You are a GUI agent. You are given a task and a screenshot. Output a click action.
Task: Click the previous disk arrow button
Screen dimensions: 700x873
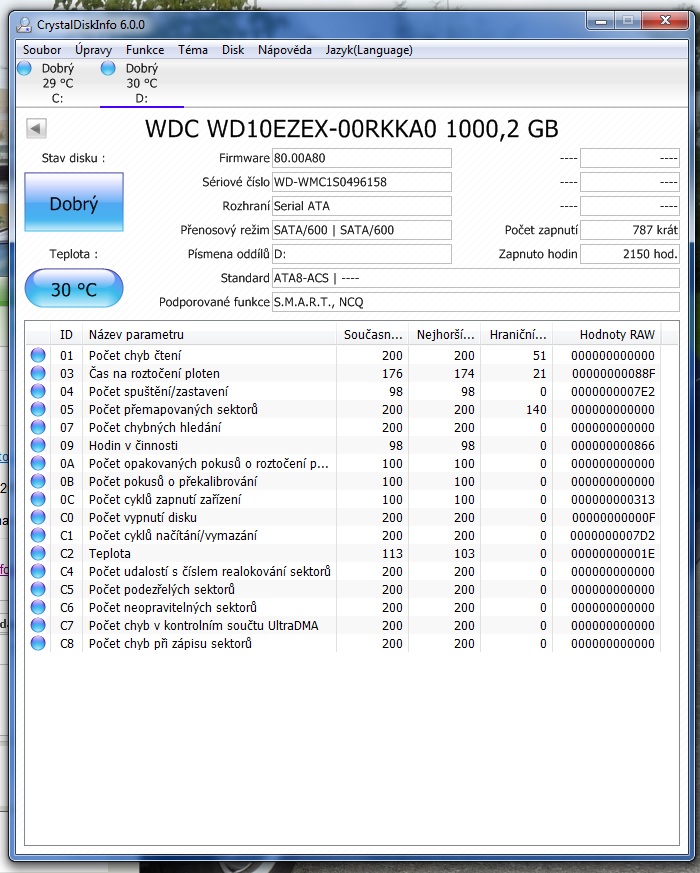click(x=36, y=129)
